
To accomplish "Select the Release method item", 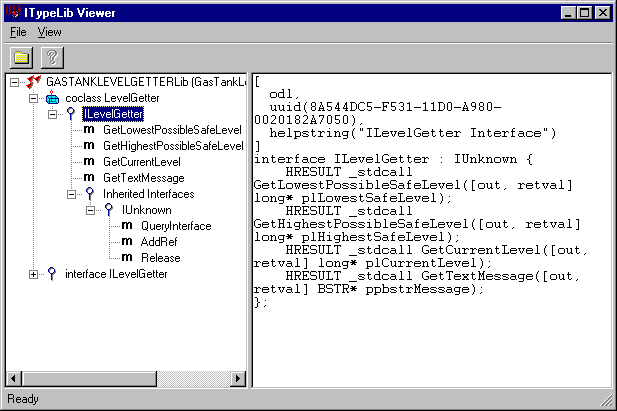I will [x=161, y=258].
